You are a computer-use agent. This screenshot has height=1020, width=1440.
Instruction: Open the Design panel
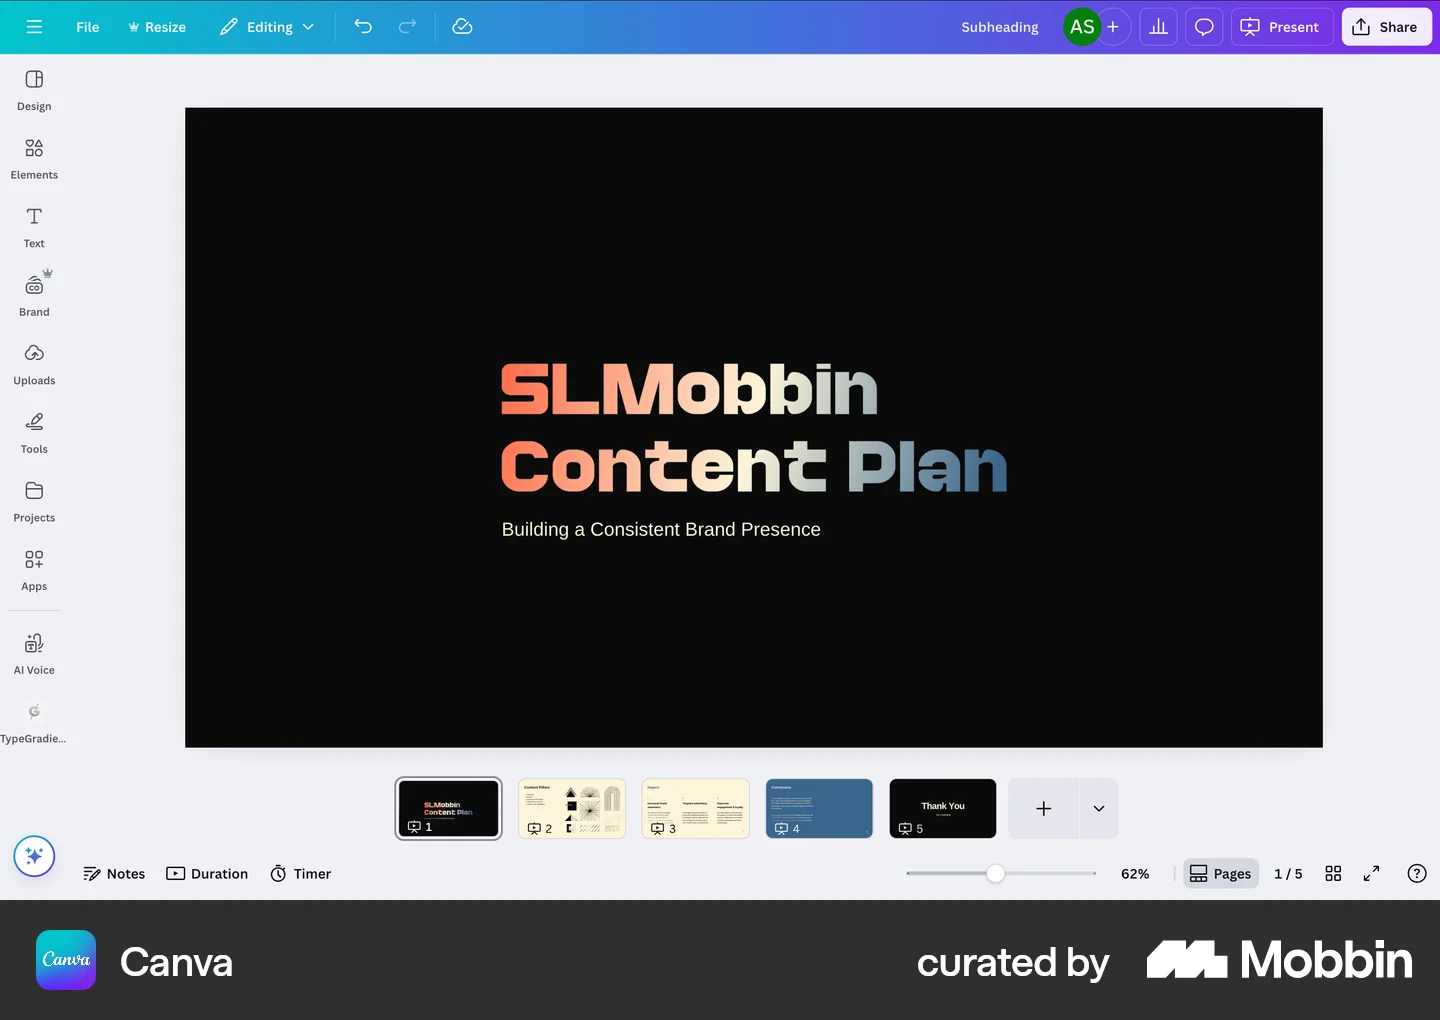pos(34,90)
